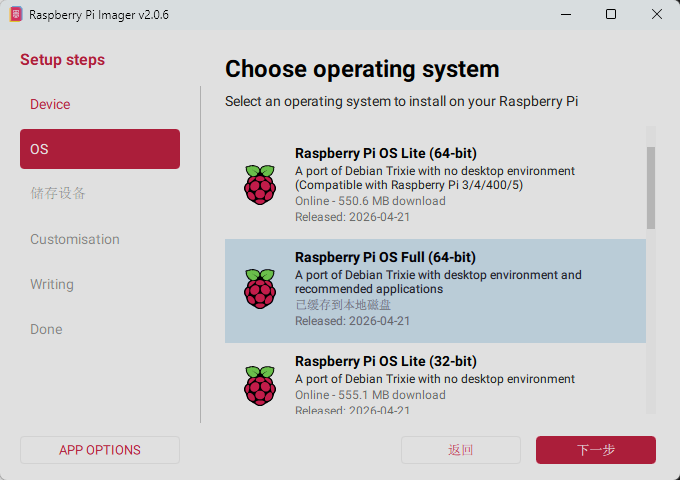Select the OS setup step
Screen dimensions: 680x480
click(x=100, y=149)
